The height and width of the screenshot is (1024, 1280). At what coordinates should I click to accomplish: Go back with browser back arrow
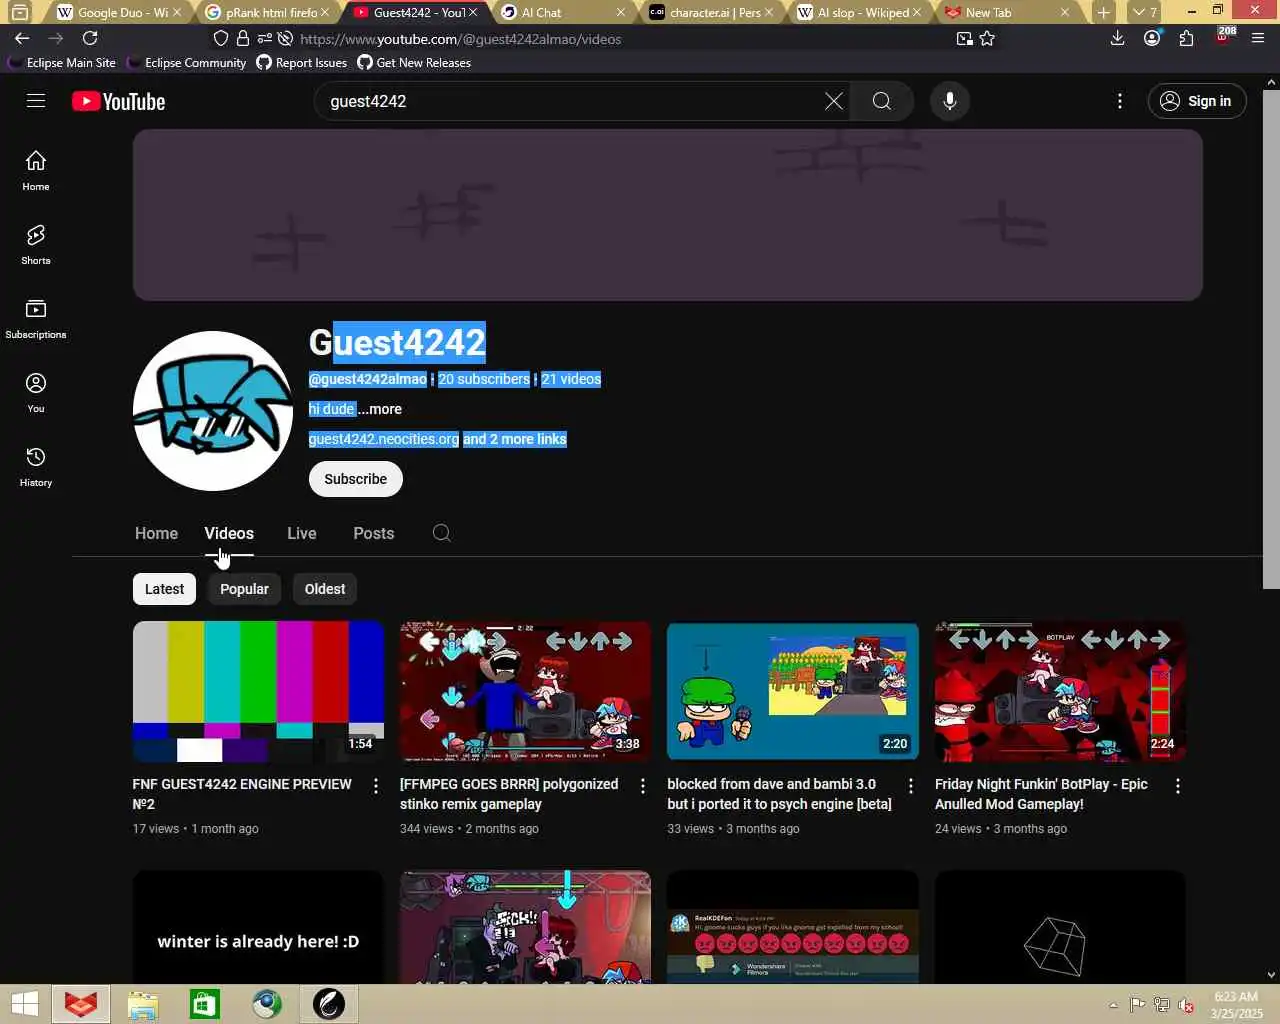pos(22,38)
